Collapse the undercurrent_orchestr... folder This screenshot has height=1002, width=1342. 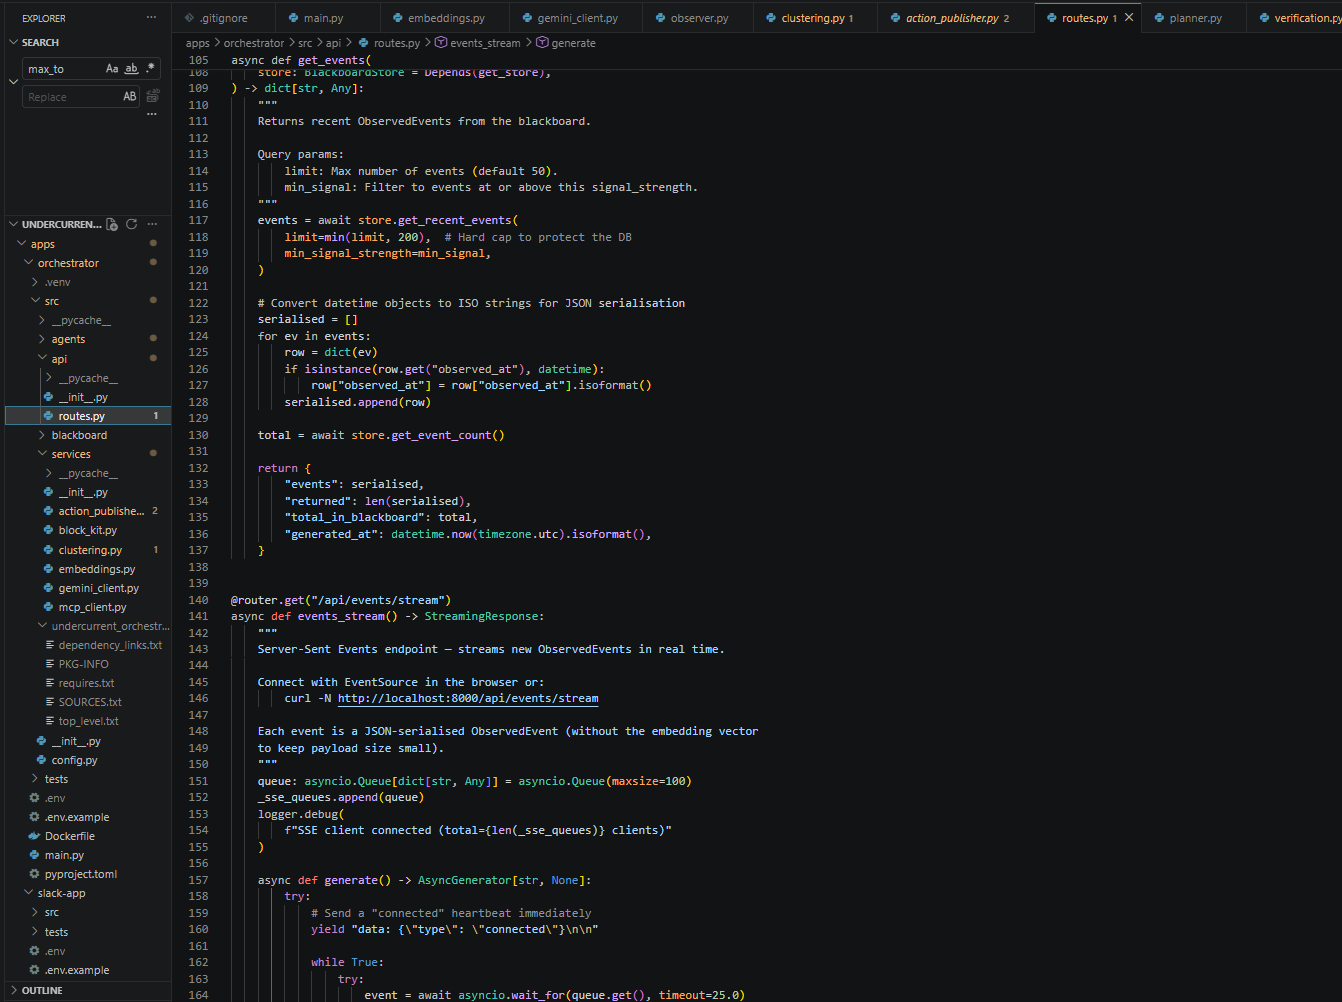coord(110,626)
